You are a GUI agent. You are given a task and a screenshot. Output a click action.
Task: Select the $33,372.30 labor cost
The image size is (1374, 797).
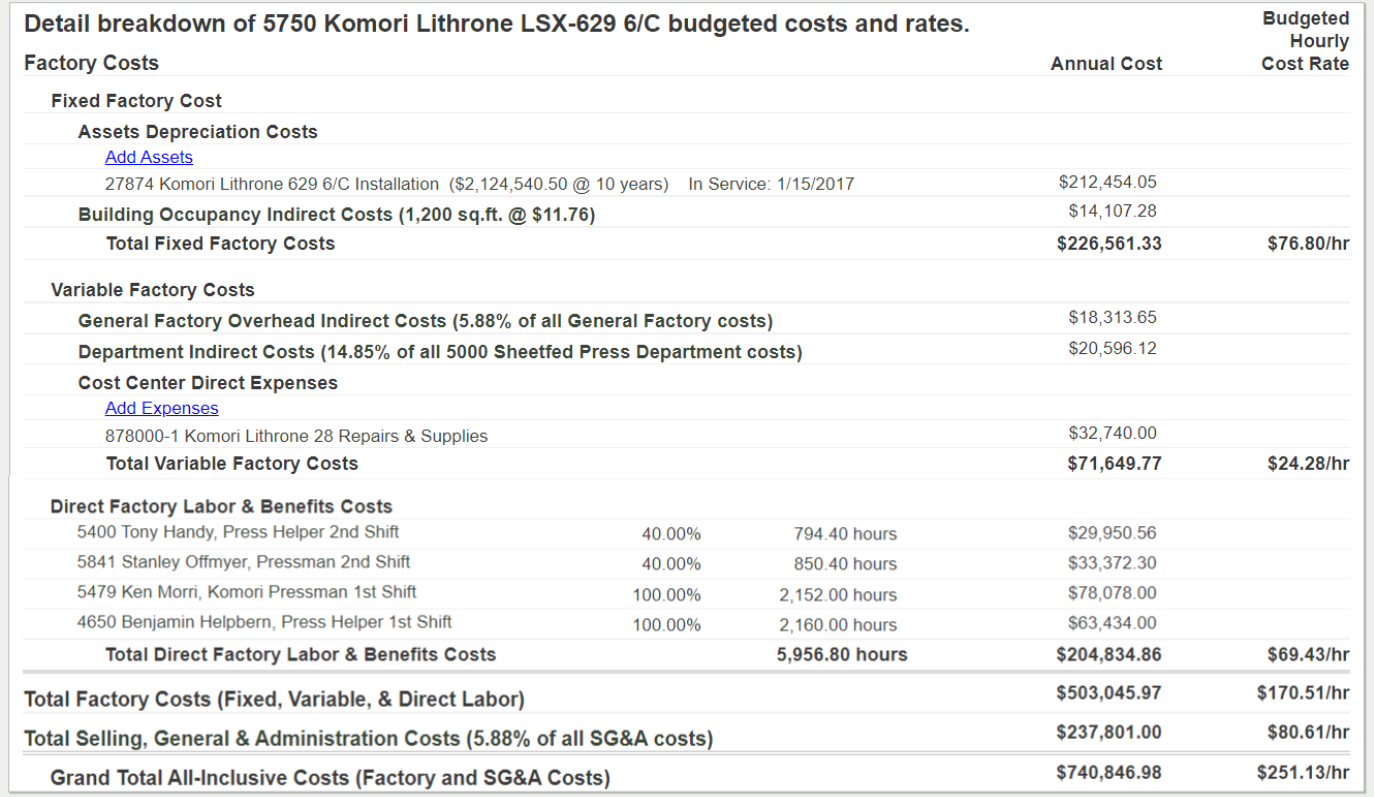(1112, 563)
